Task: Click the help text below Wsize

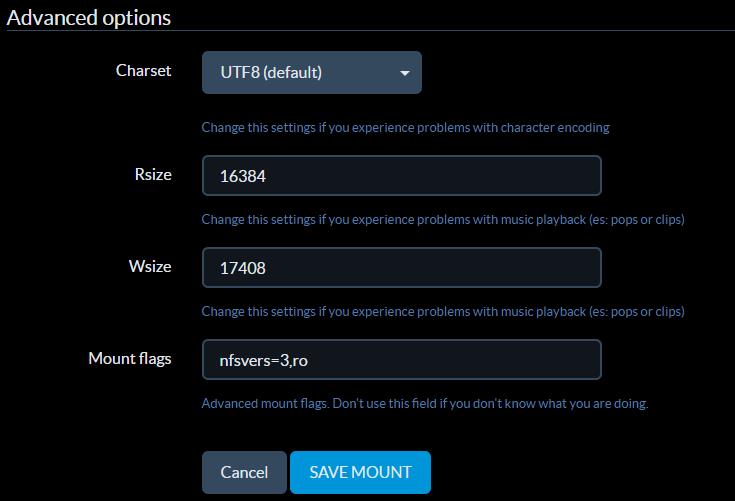Action: 442,311
